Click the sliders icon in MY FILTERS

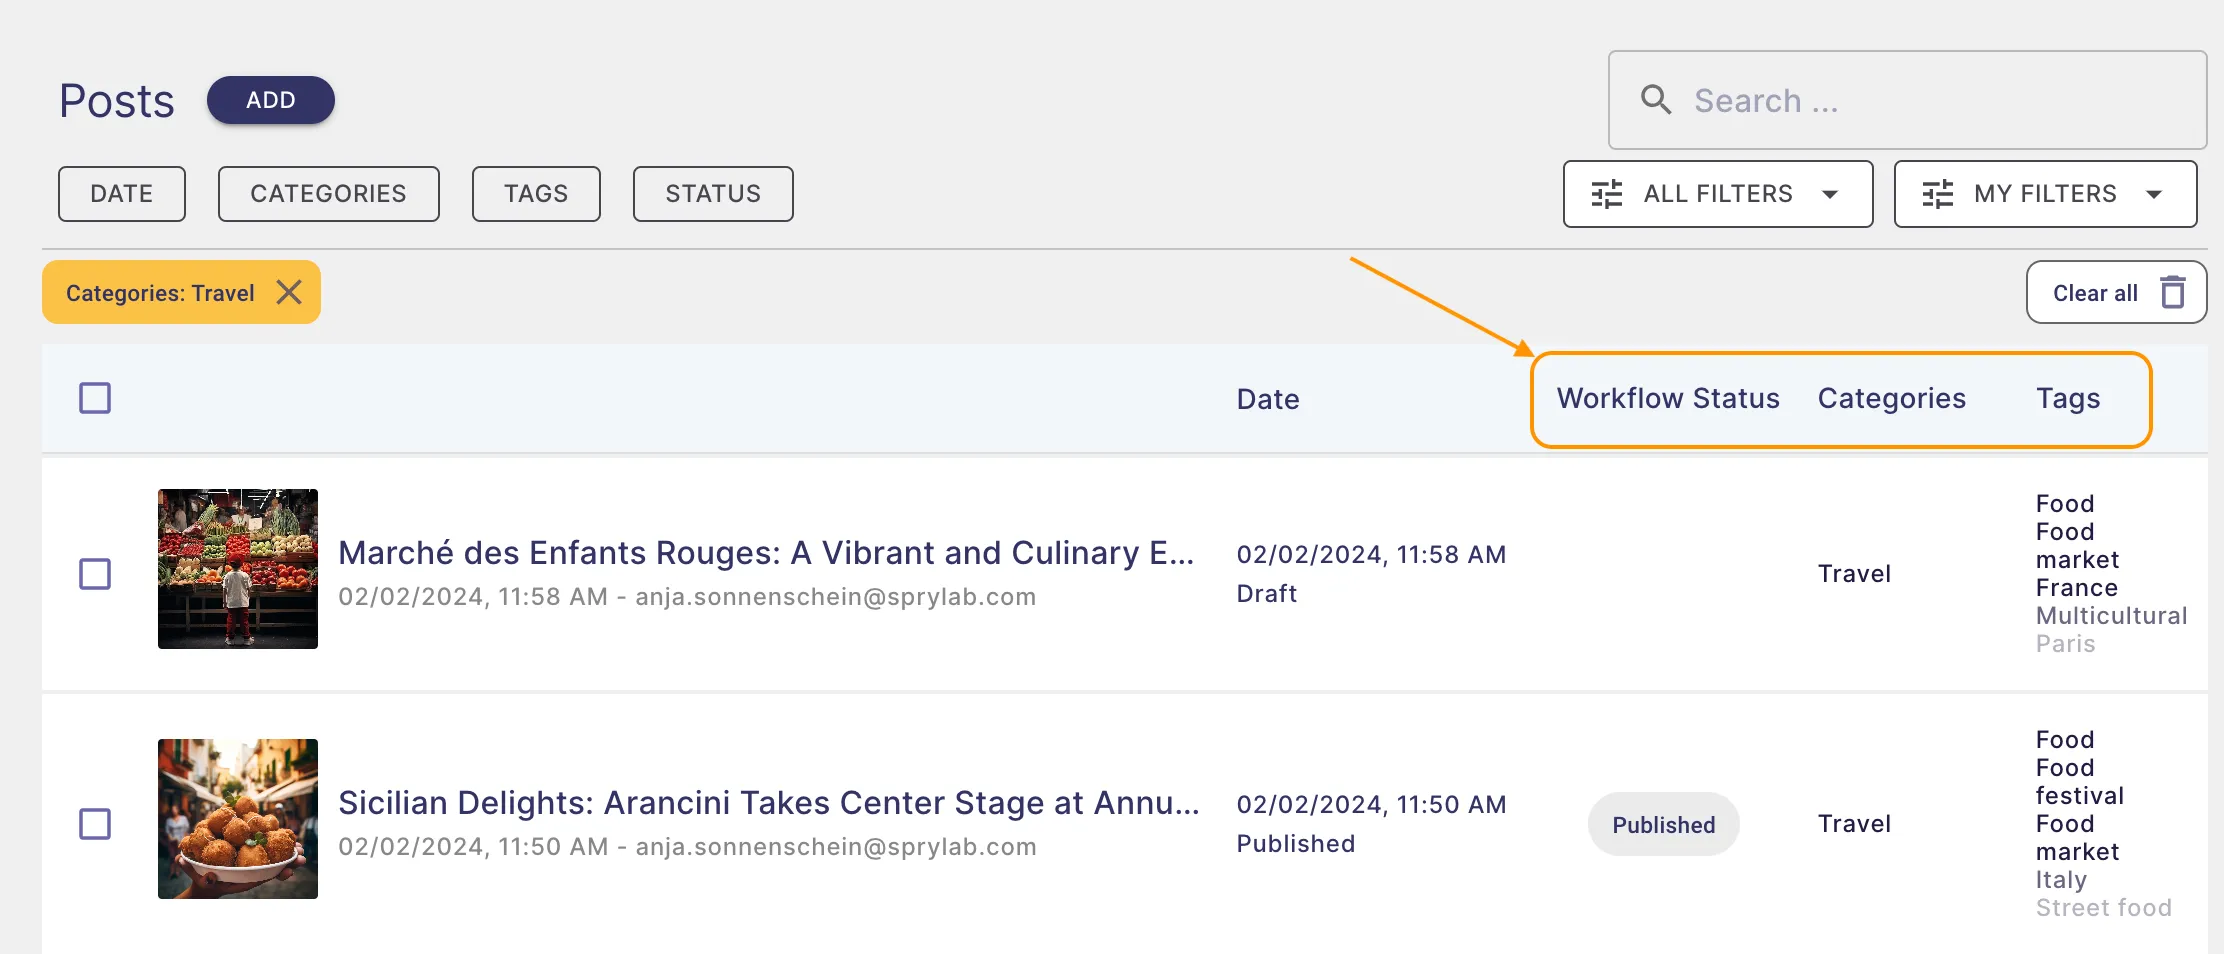(x=1938, y=194)
